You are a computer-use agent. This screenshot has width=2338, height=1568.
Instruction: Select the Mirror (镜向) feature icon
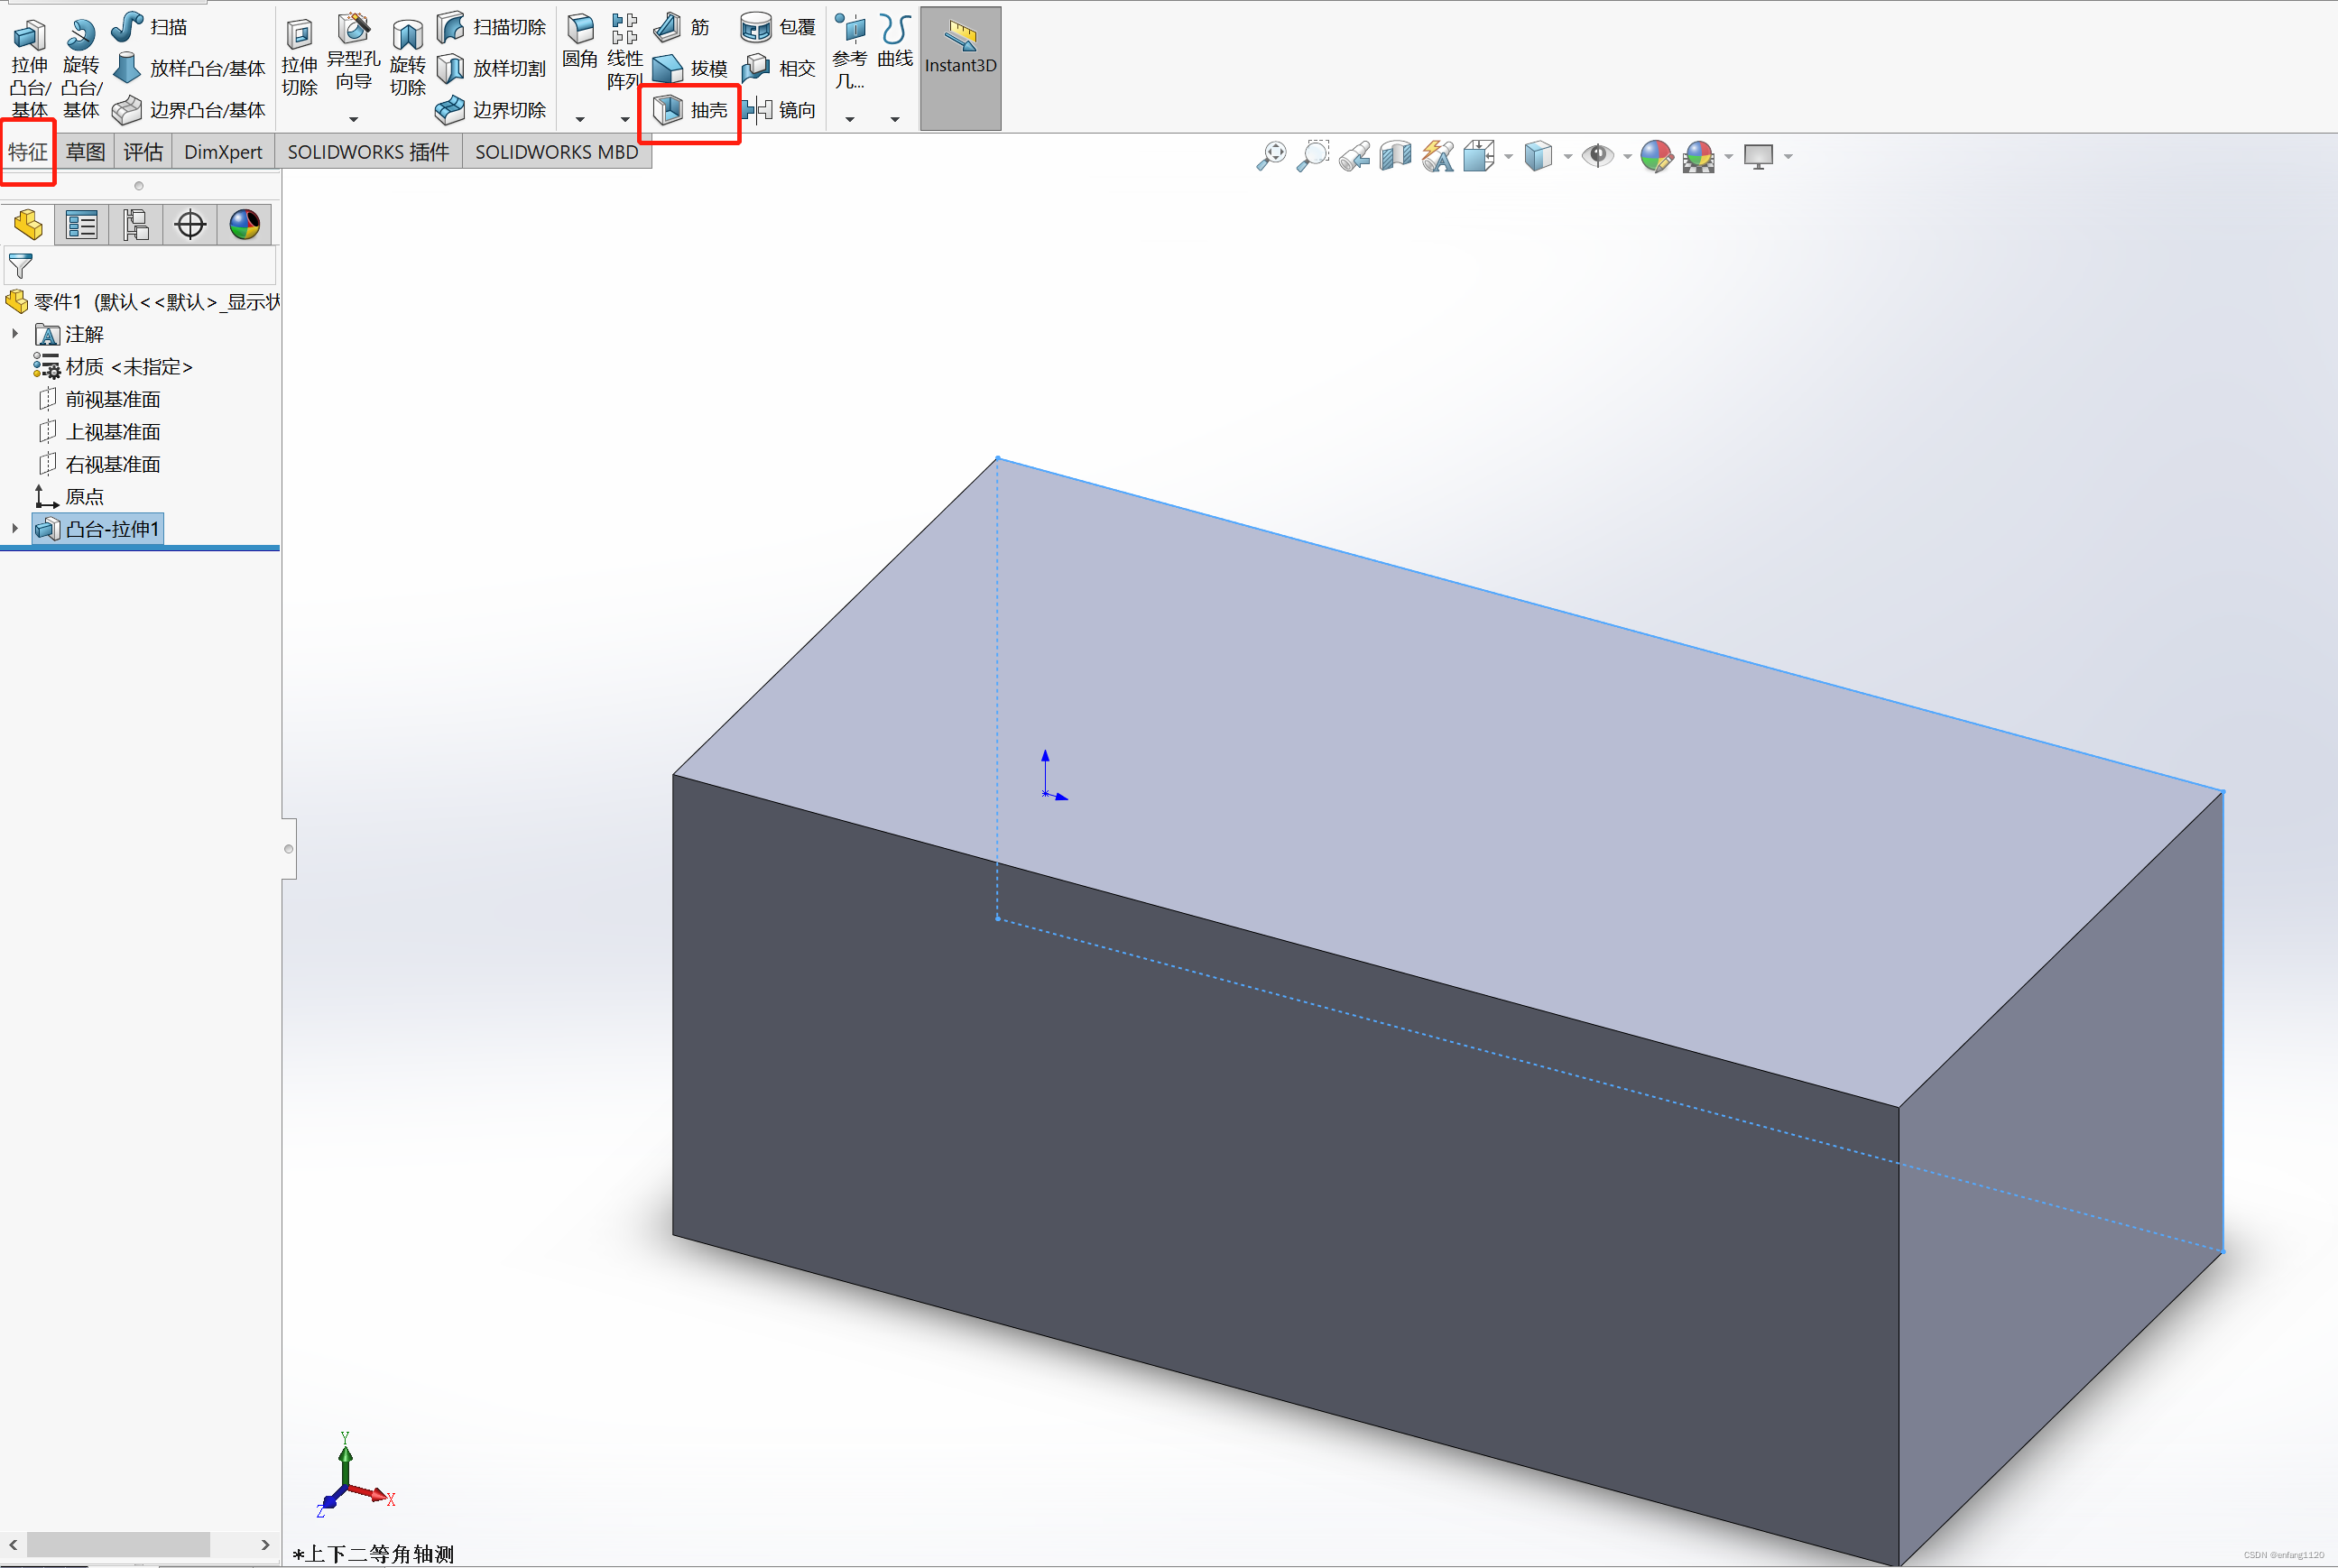[758, 109]
